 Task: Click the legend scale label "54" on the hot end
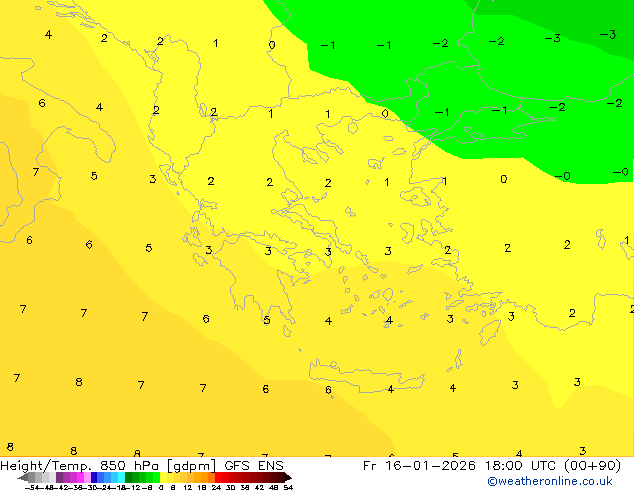tap(288, 487)
